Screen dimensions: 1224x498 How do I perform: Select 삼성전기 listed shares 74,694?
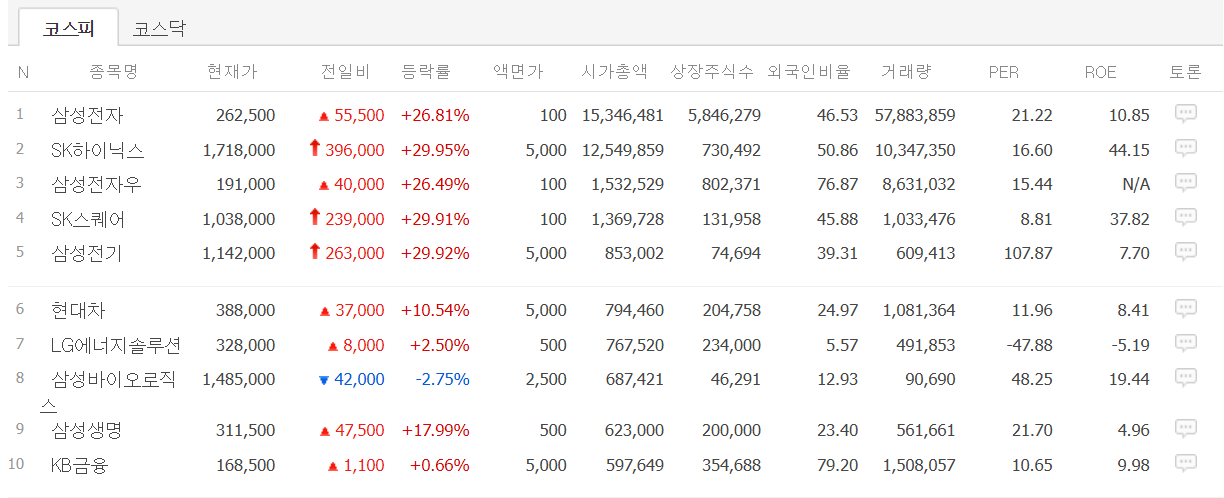tap(735, 253)
